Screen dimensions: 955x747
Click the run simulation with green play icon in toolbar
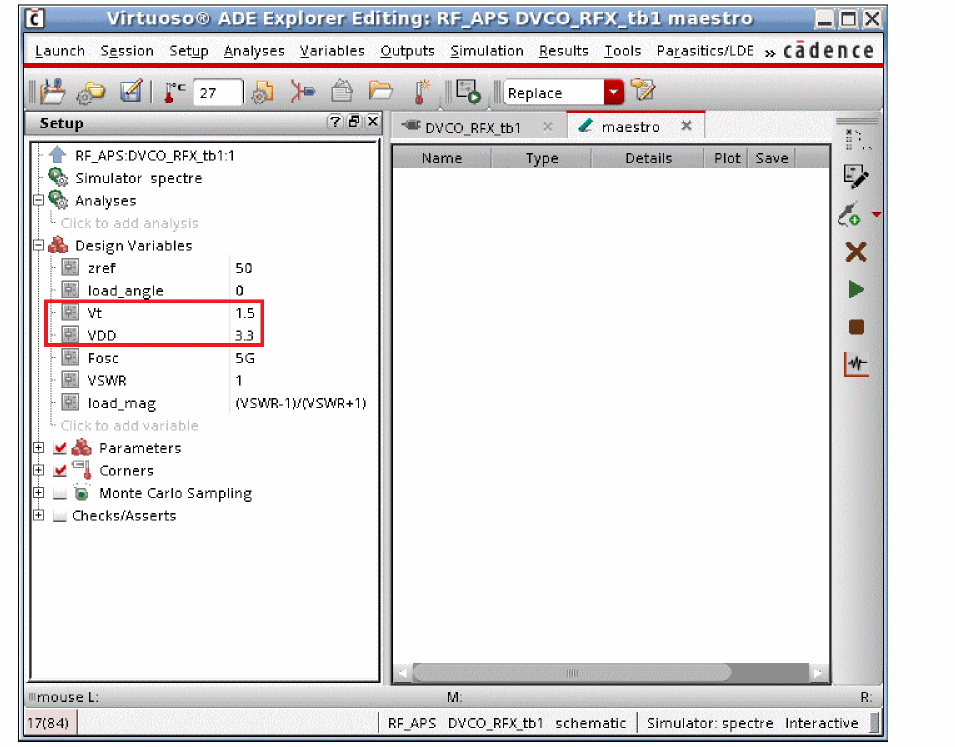[x=468, y=91]
